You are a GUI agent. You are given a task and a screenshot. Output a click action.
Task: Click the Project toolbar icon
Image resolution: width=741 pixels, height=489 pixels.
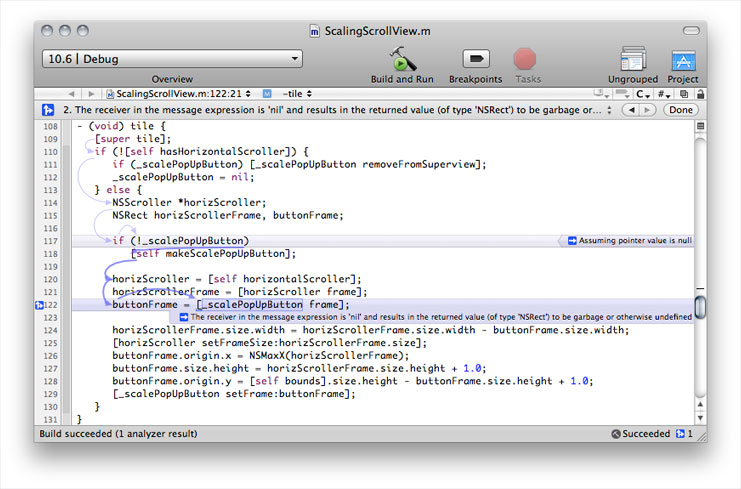coord(683,58)
